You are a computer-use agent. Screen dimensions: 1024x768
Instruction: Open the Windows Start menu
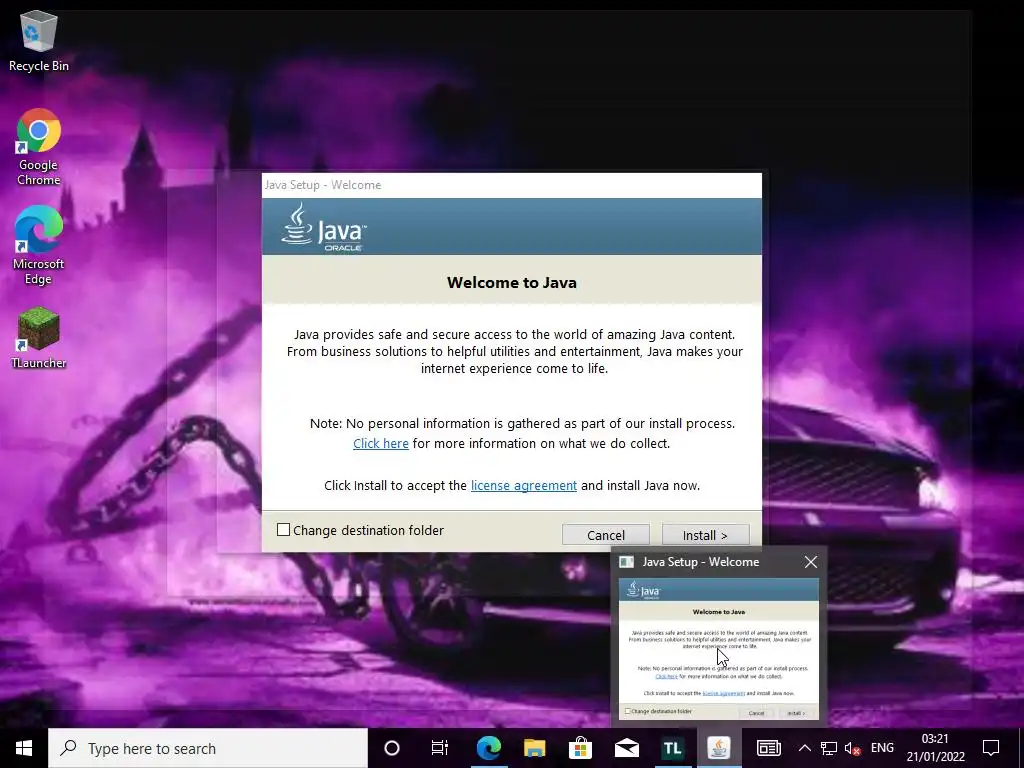pyautogui.click(x=24, y=748)
